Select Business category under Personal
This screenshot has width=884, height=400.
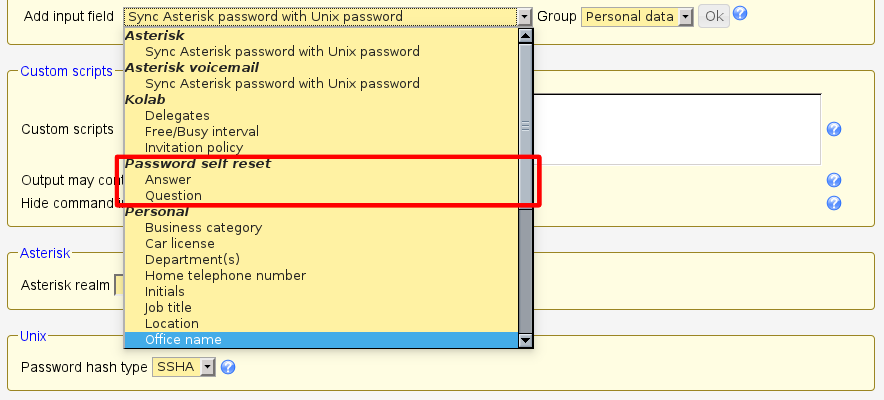(203, 228)
